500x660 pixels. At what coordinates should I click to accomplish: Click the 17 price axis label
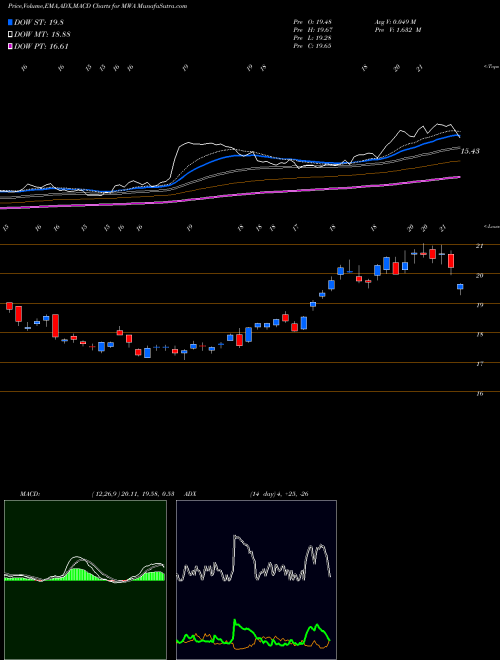(479, 364)
